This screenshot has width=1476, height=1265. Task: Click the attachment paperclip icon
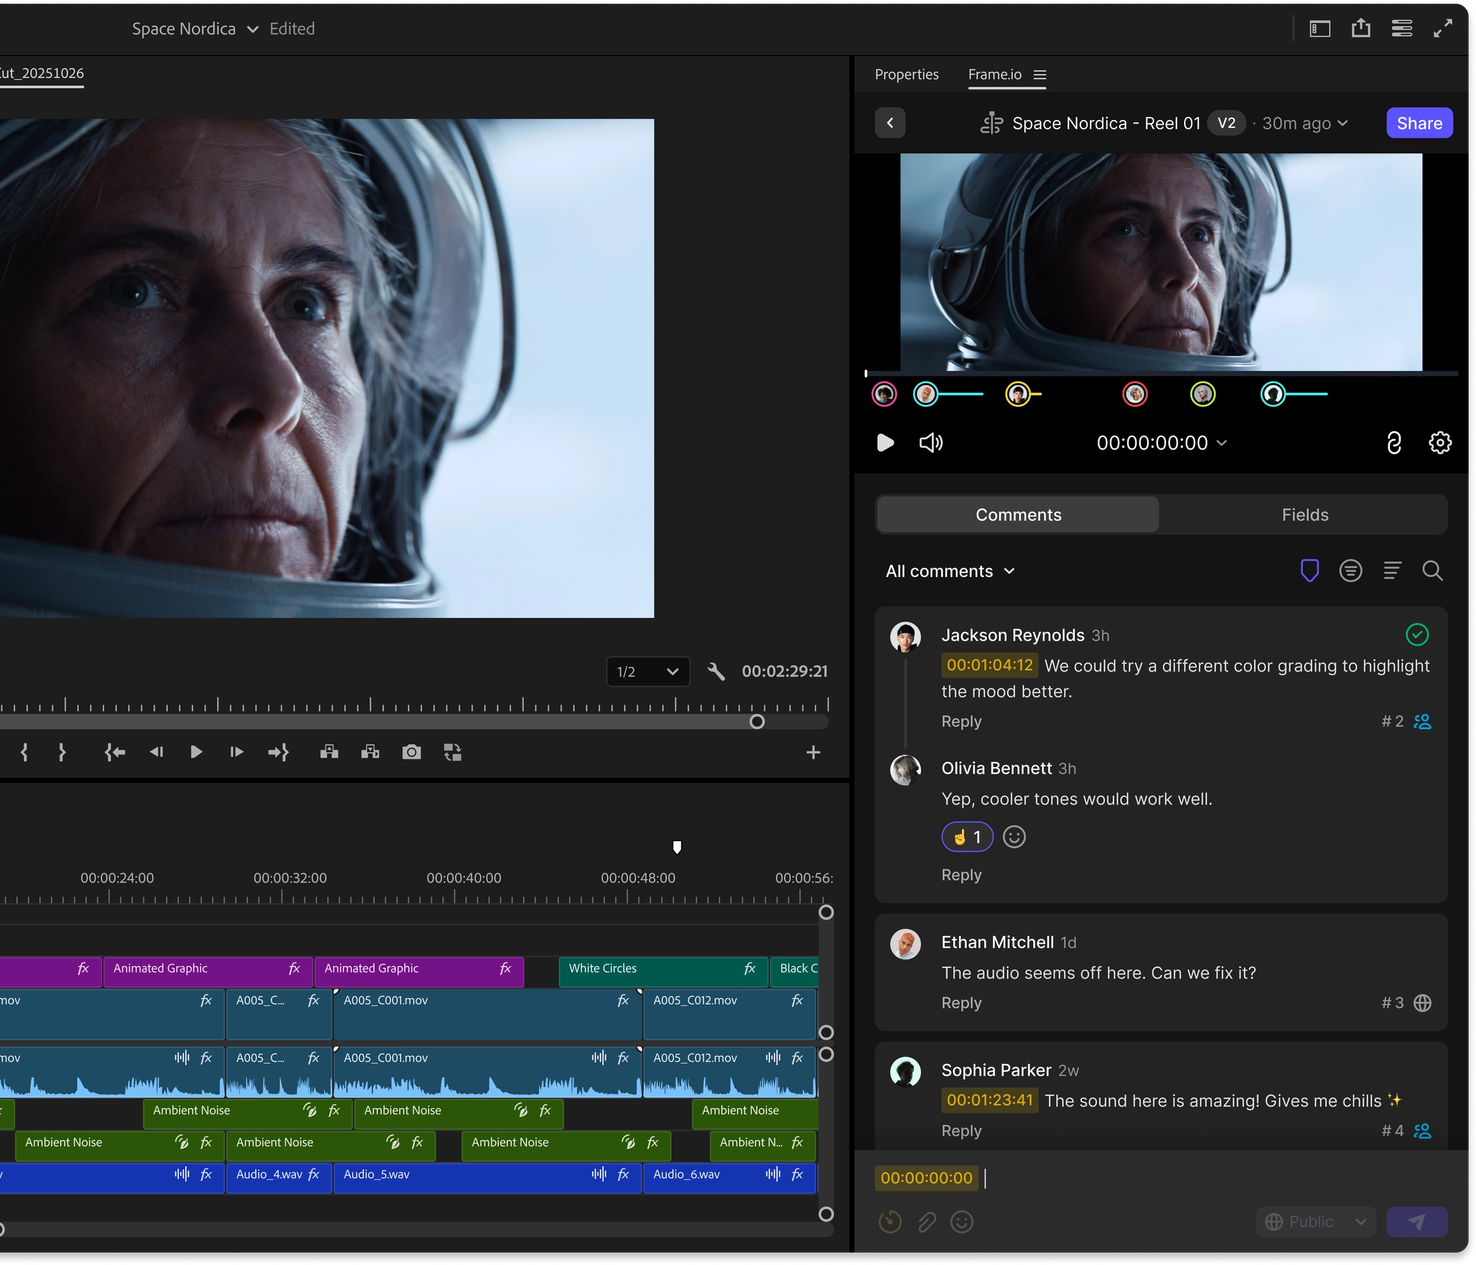click(x=927, y=1222)
